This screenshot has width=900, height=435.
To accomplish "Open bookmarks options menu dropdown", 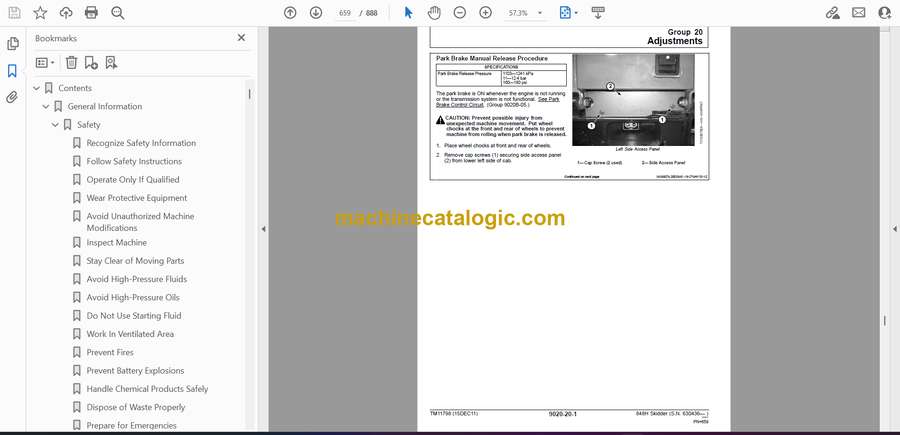I will [x=45, y=63].
